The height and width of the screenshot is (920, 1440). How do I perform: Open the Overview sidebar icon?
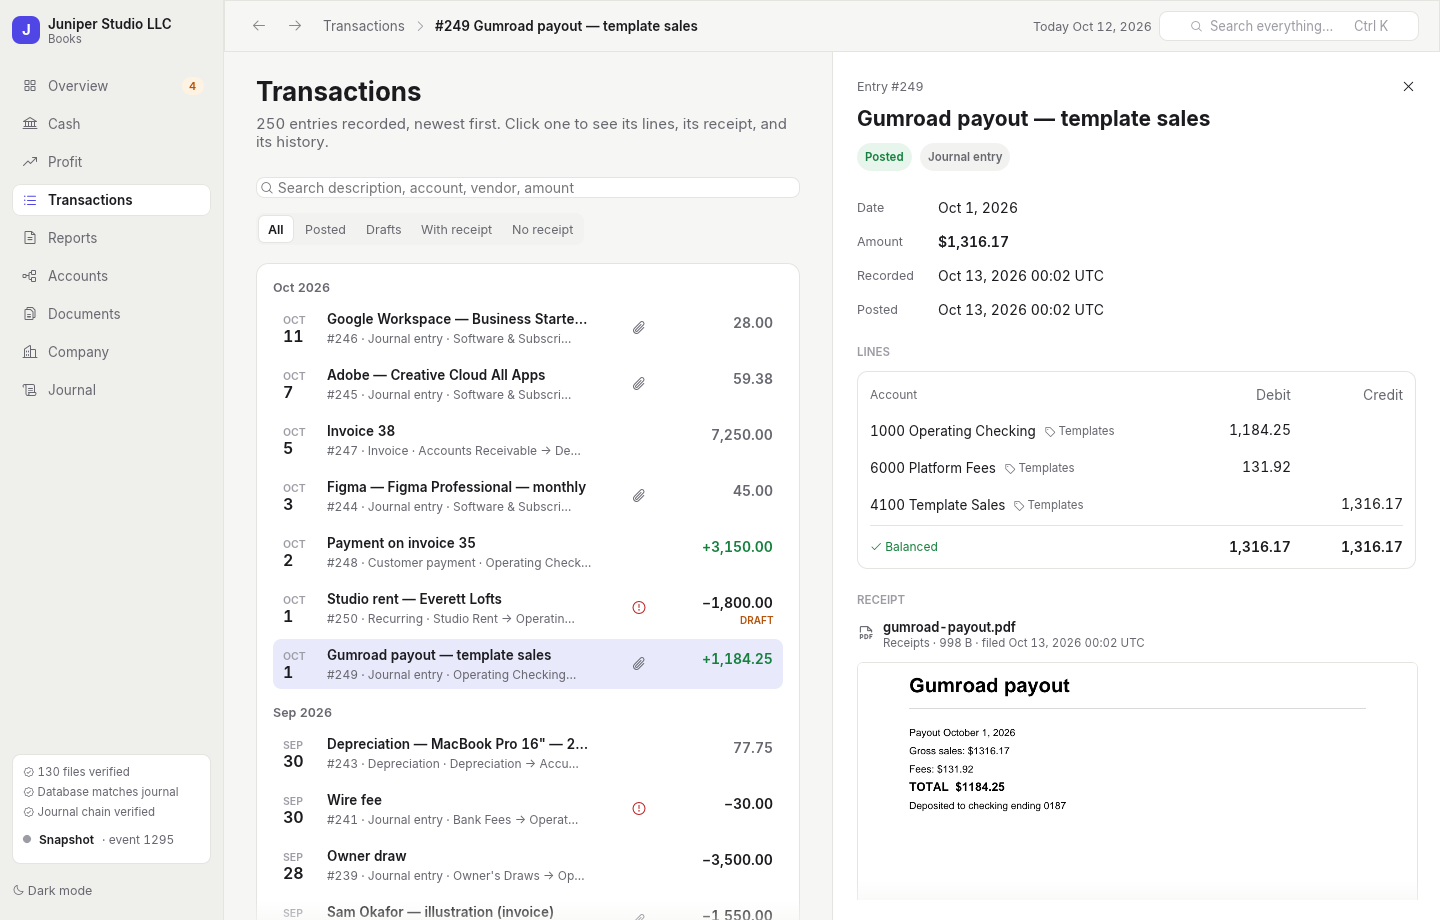click(30, 86)
